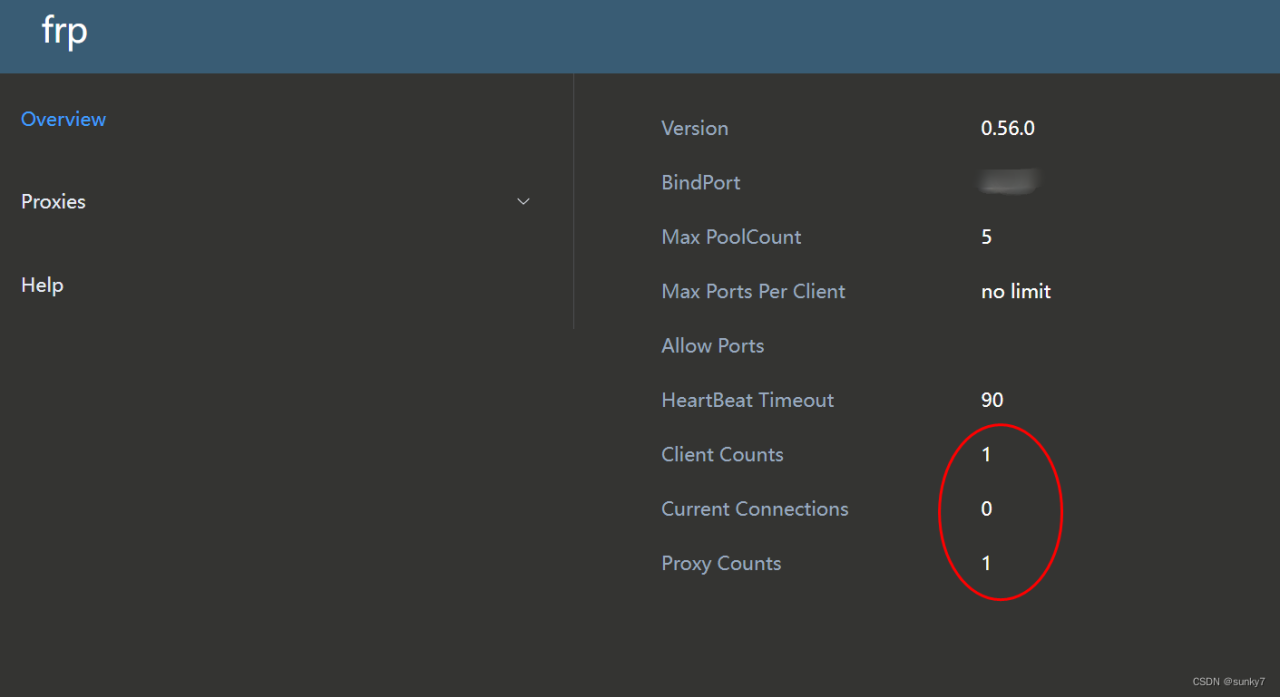Click the CSDN @sunky7 watermark text
This screenshot has height=697, width=1280.
click(1228, 681)
